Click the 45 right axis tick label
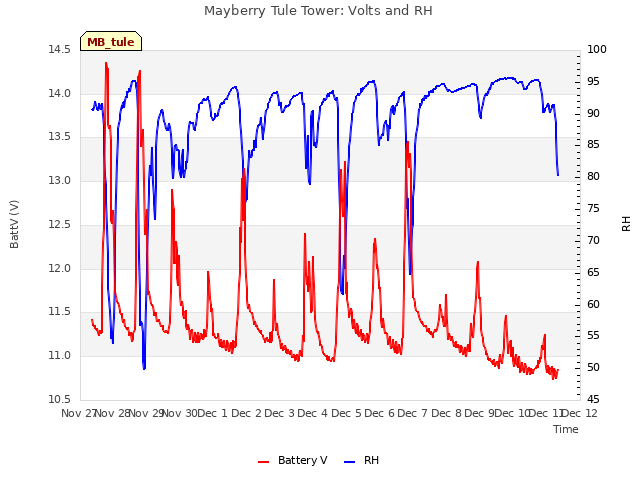Screen dimensions: 640x480 click(x=593, y=399)
